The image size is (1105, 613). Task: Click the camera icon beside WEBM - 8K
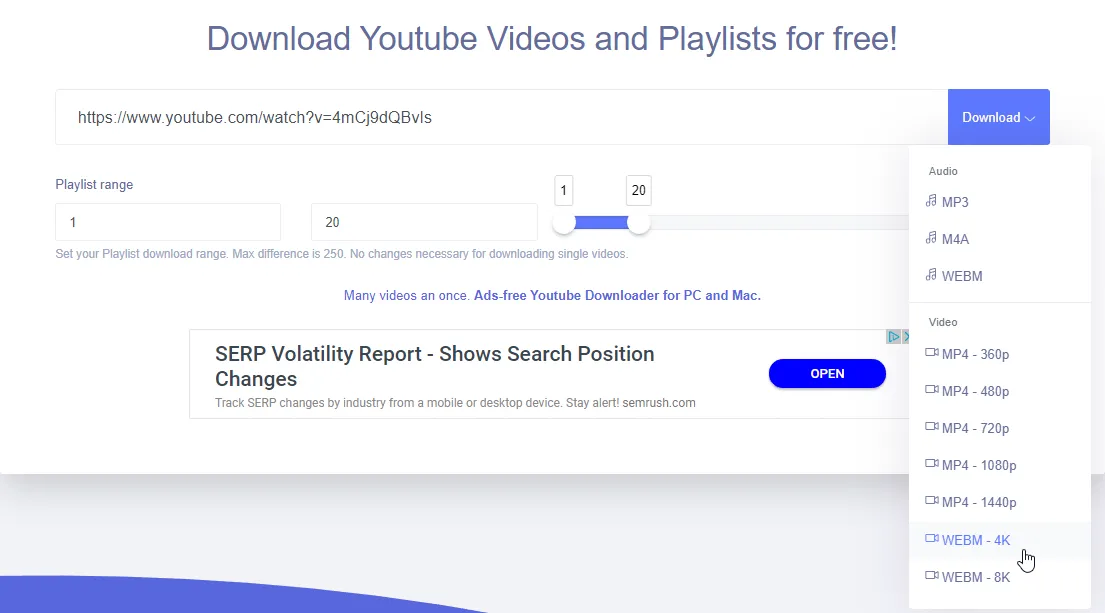click(x=932, y=576)
